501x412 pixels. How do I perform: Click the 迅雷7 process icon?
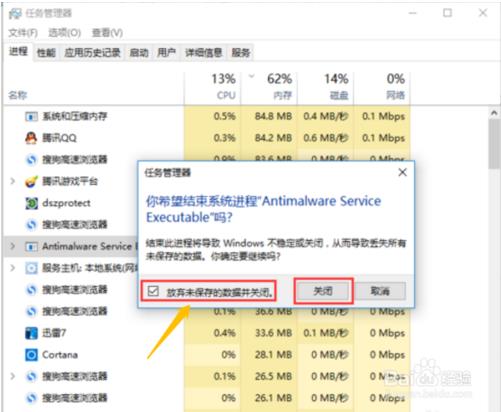click(31, 333)
